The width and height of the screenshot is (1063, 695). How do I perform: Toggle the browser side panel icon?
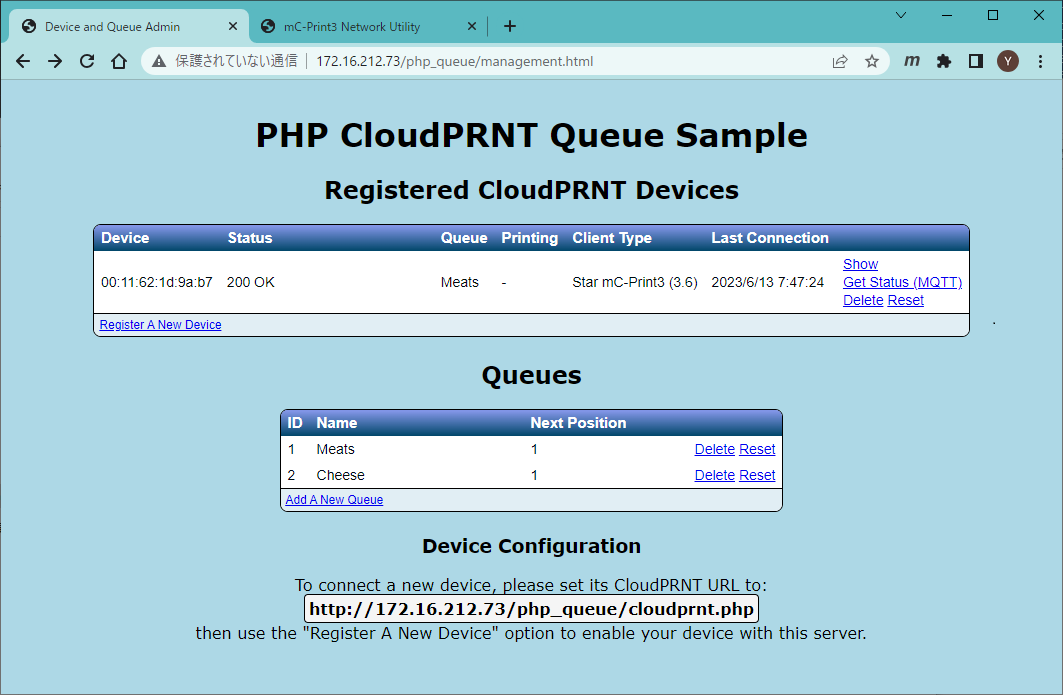975,61
